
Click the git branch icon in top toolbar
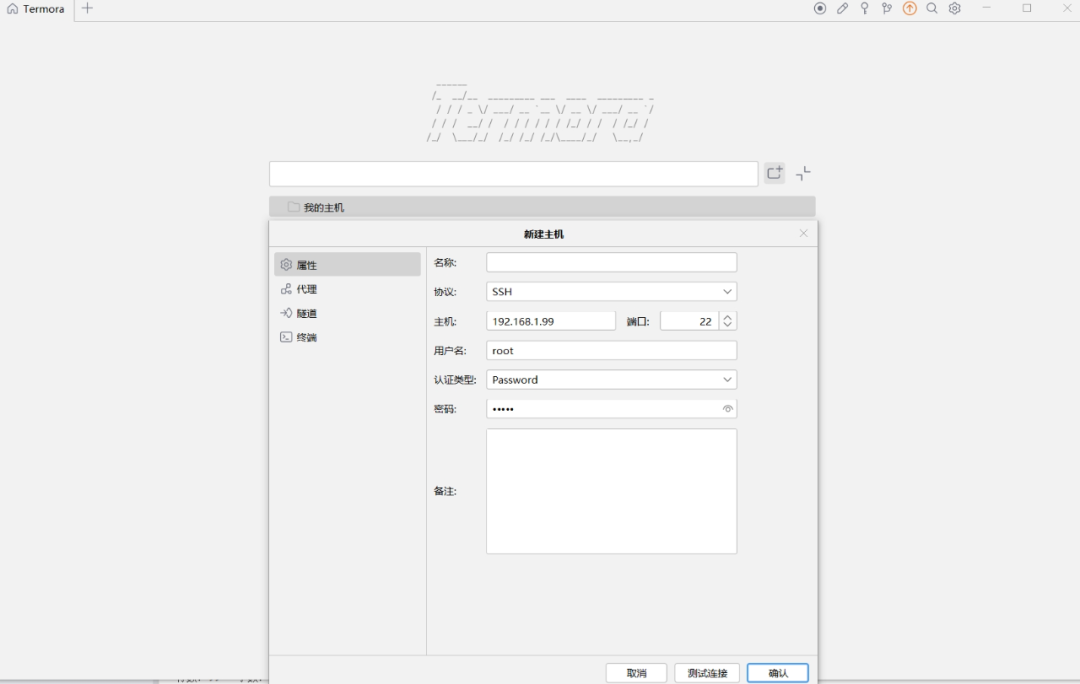887,8
